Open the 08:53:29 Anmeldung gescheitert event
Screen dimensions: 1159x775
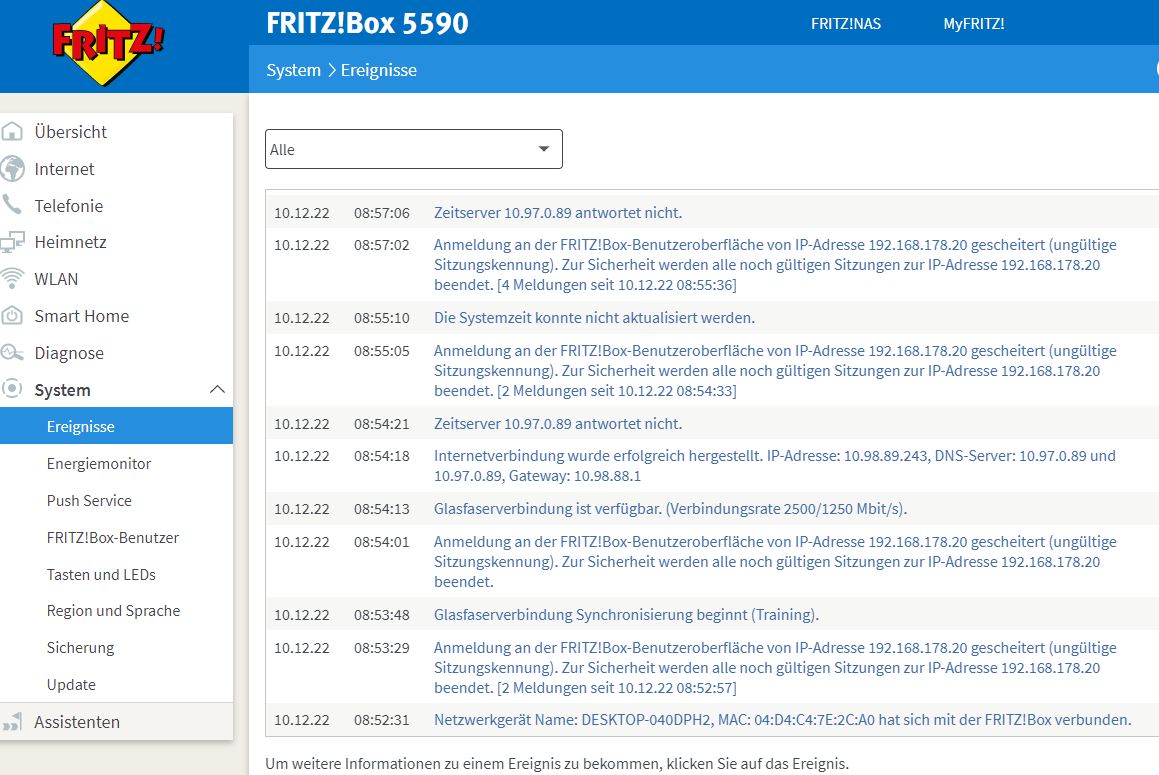point(775,667)
